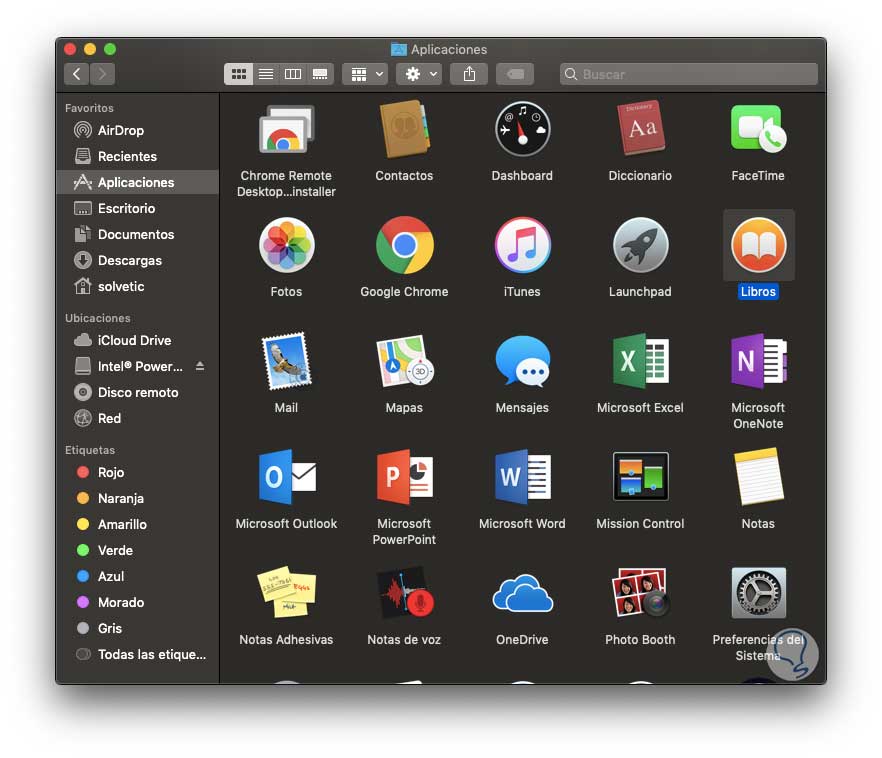Launch the Mensajes app
The width and height of the screenshot is (882, 758).
(x=522, y=361)
